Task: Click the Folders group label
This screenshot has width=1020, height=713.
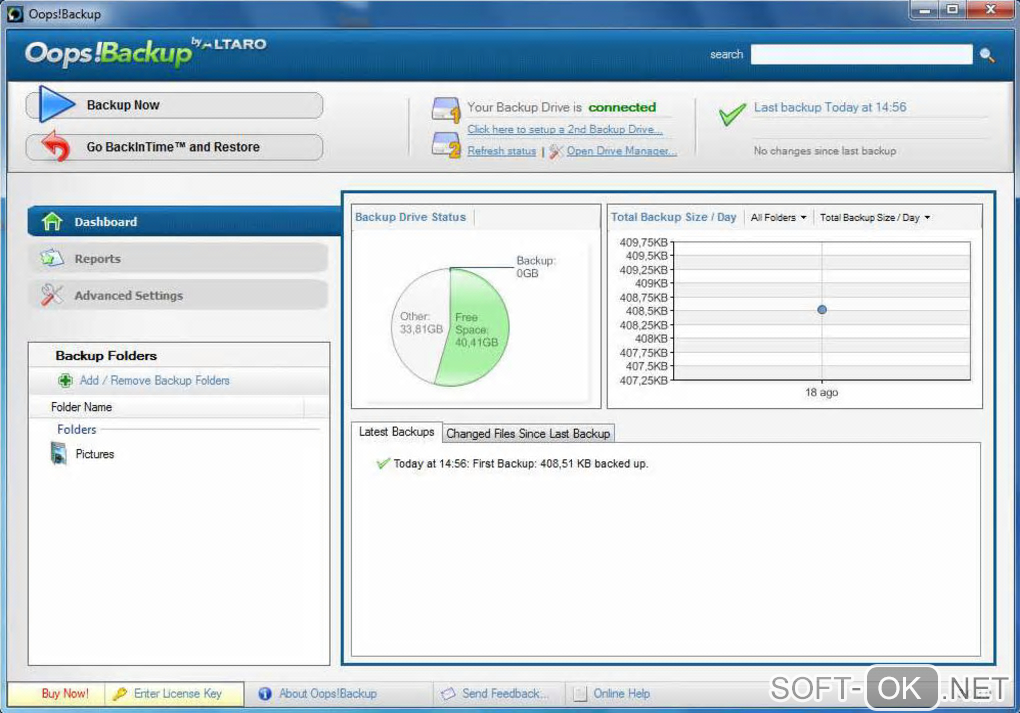Action: tap(77, 429)
